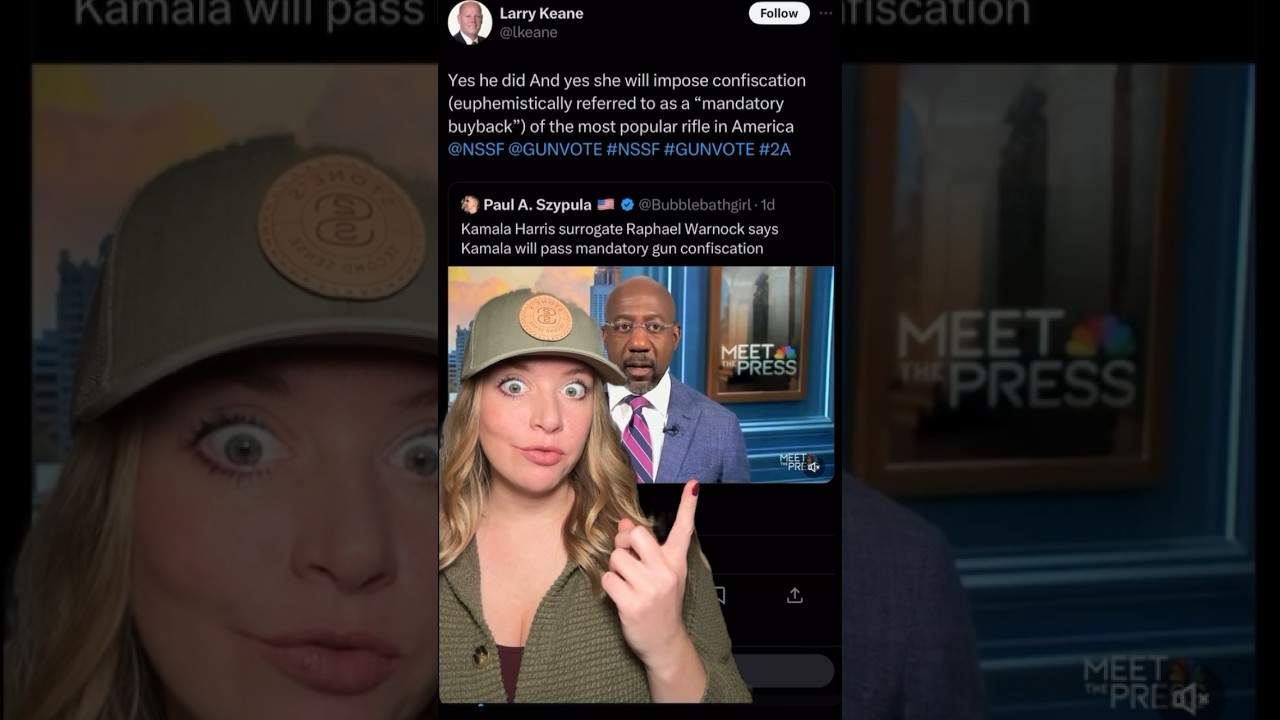Open the Paul A. Szypula quoted name
The width and height of the screenshot is (1280, 720).
537,204
